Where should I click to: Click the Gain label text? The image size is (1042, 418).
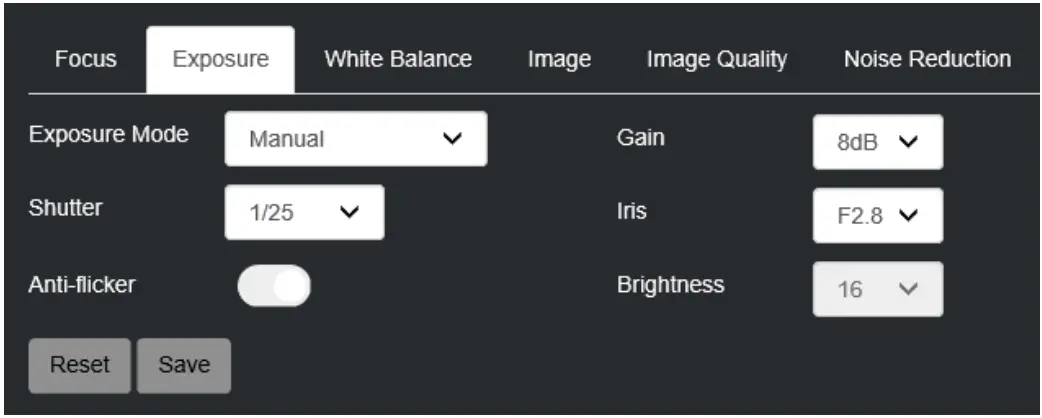[640, 138]
